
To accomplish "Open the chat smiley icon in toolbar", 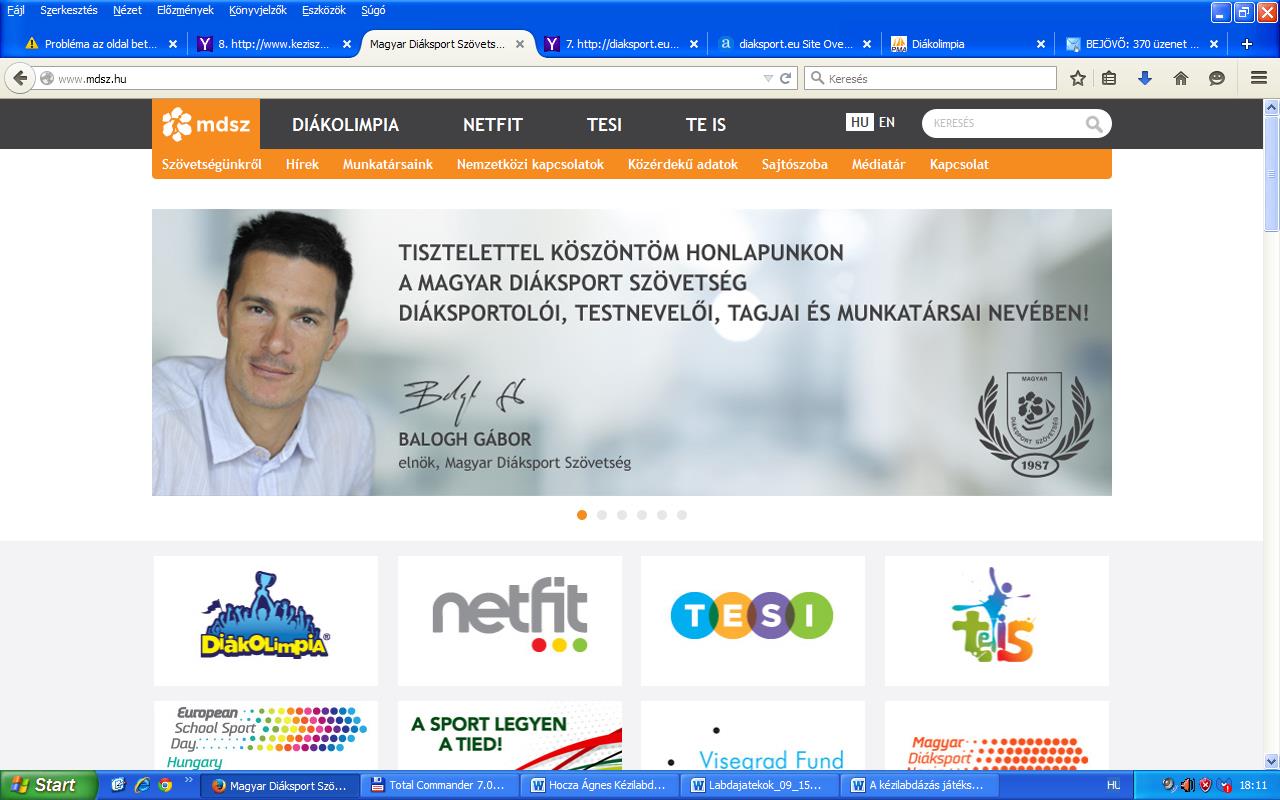I will pyautogui.click(x=1217, y=78).
